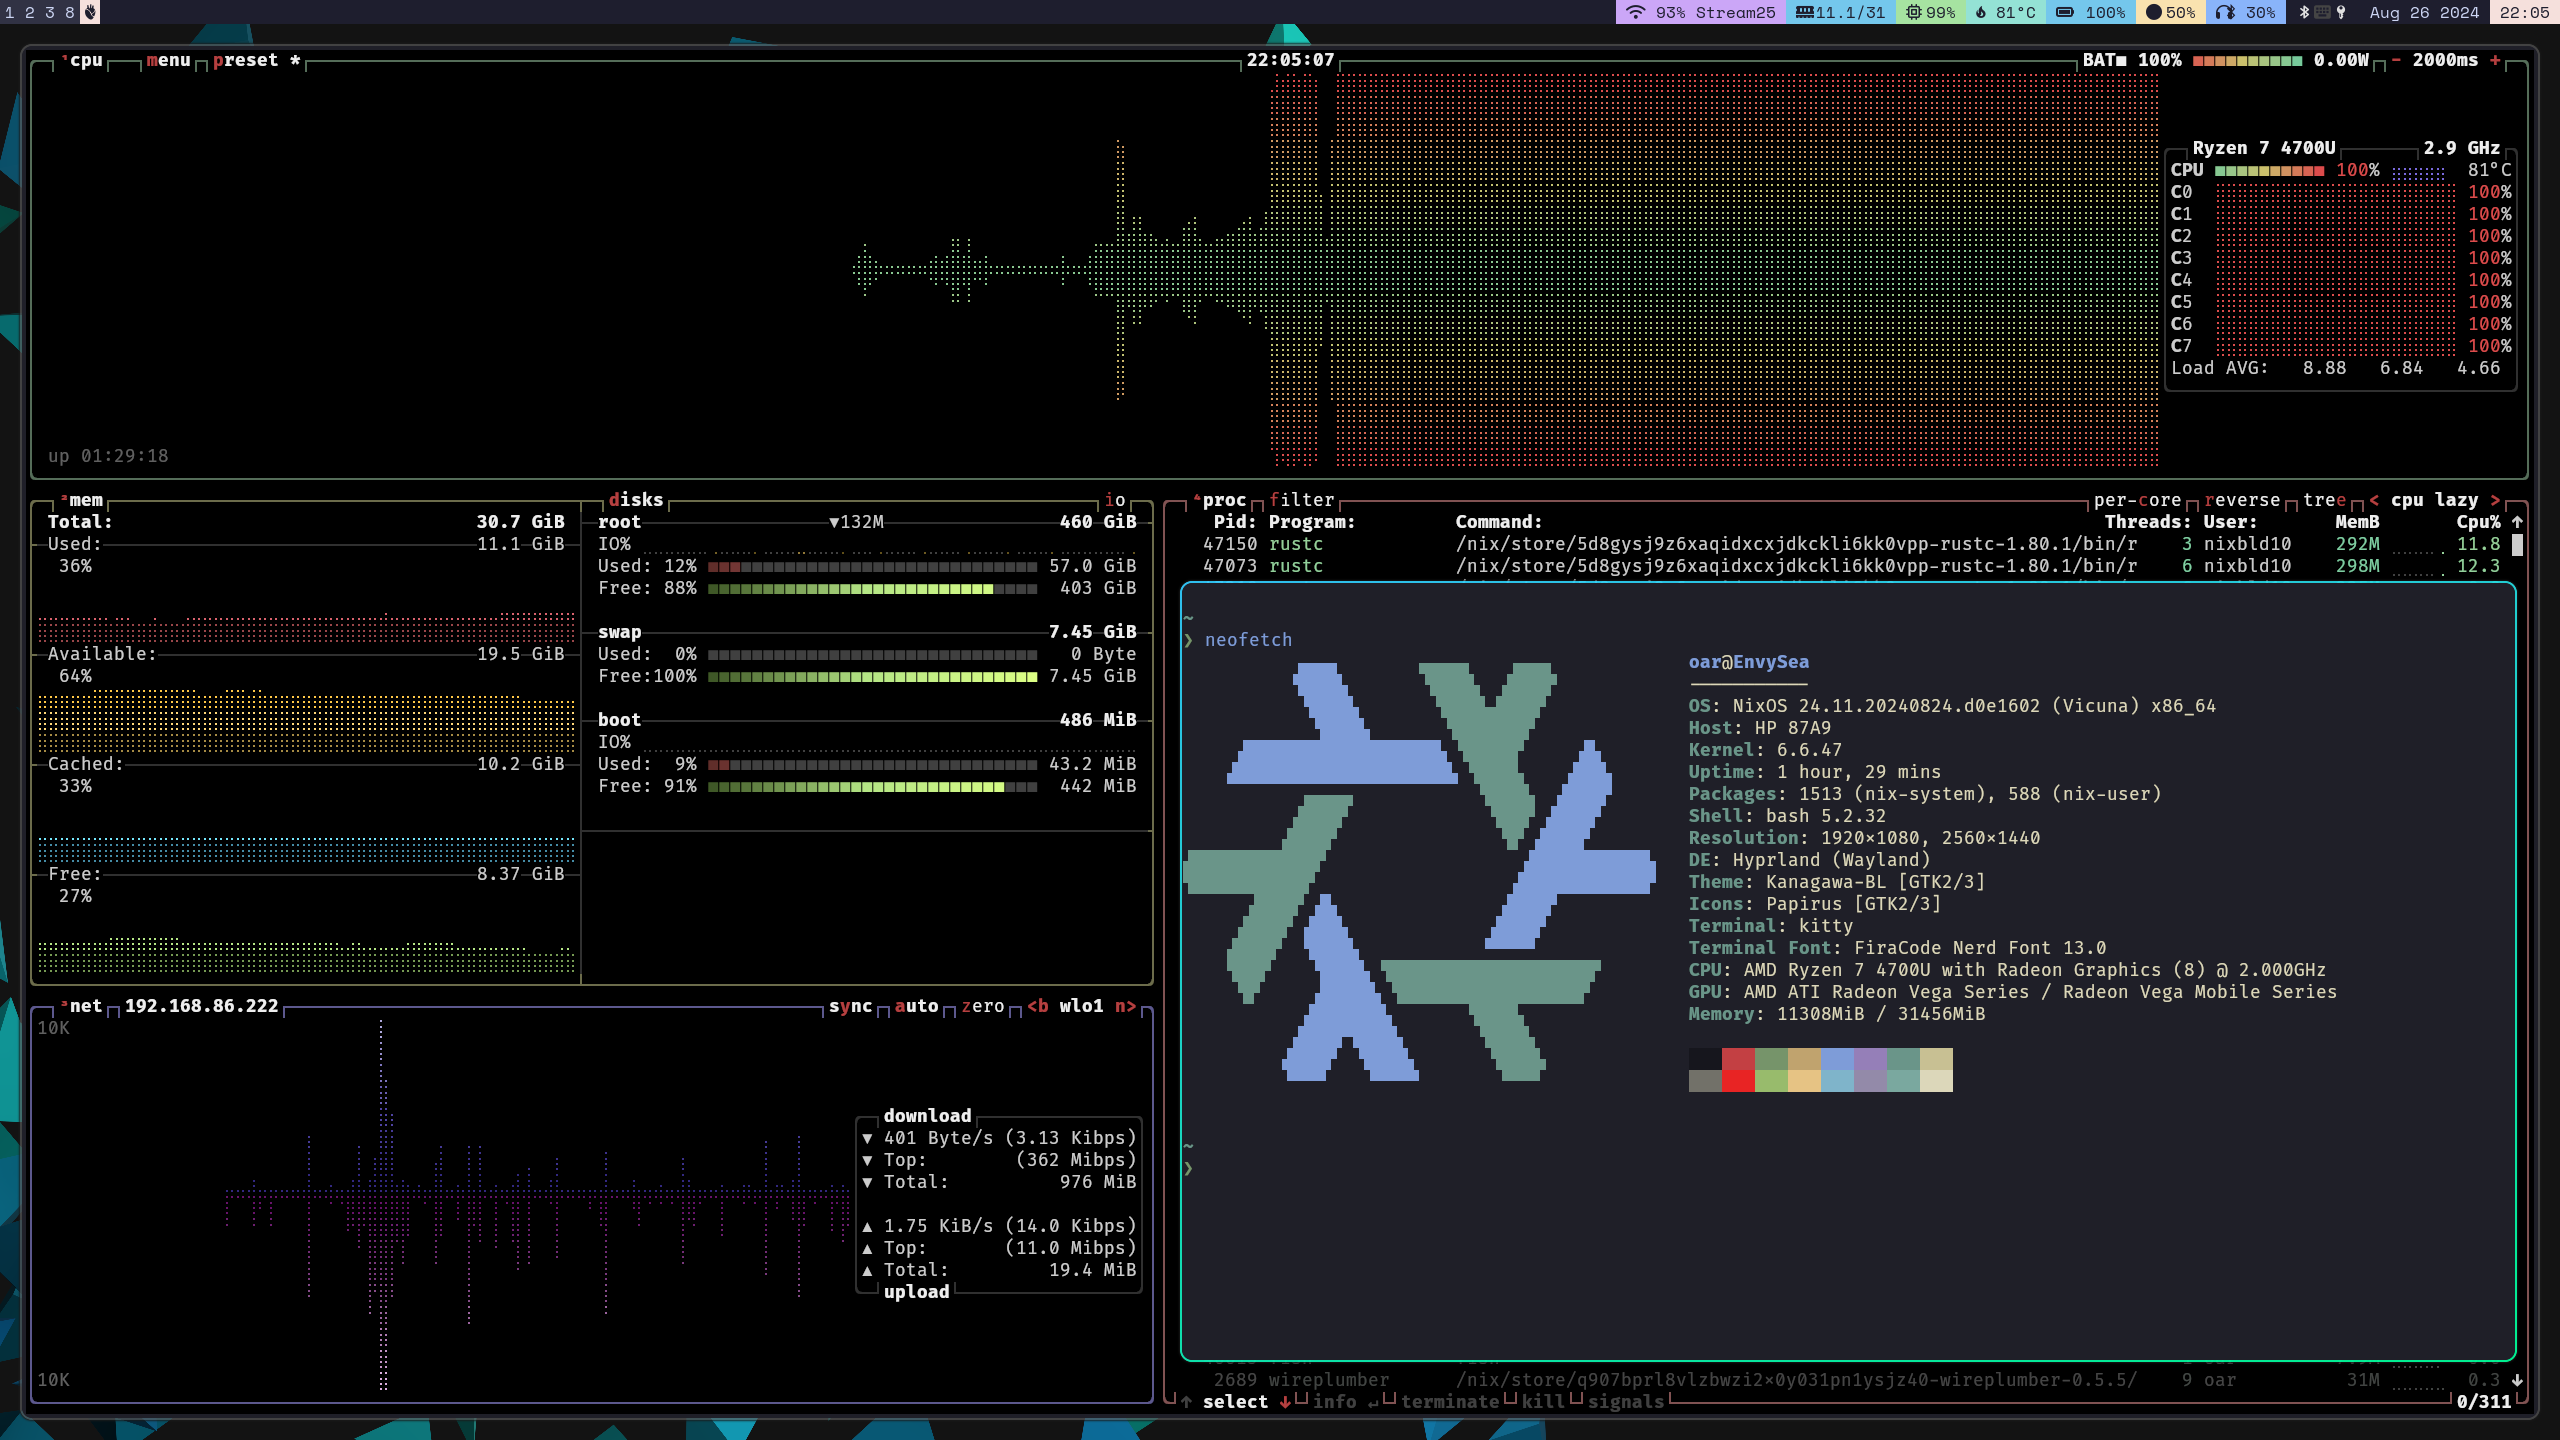Switch to workspace 3
Screen dimensions: 2560x1440
tap(50, 12)
